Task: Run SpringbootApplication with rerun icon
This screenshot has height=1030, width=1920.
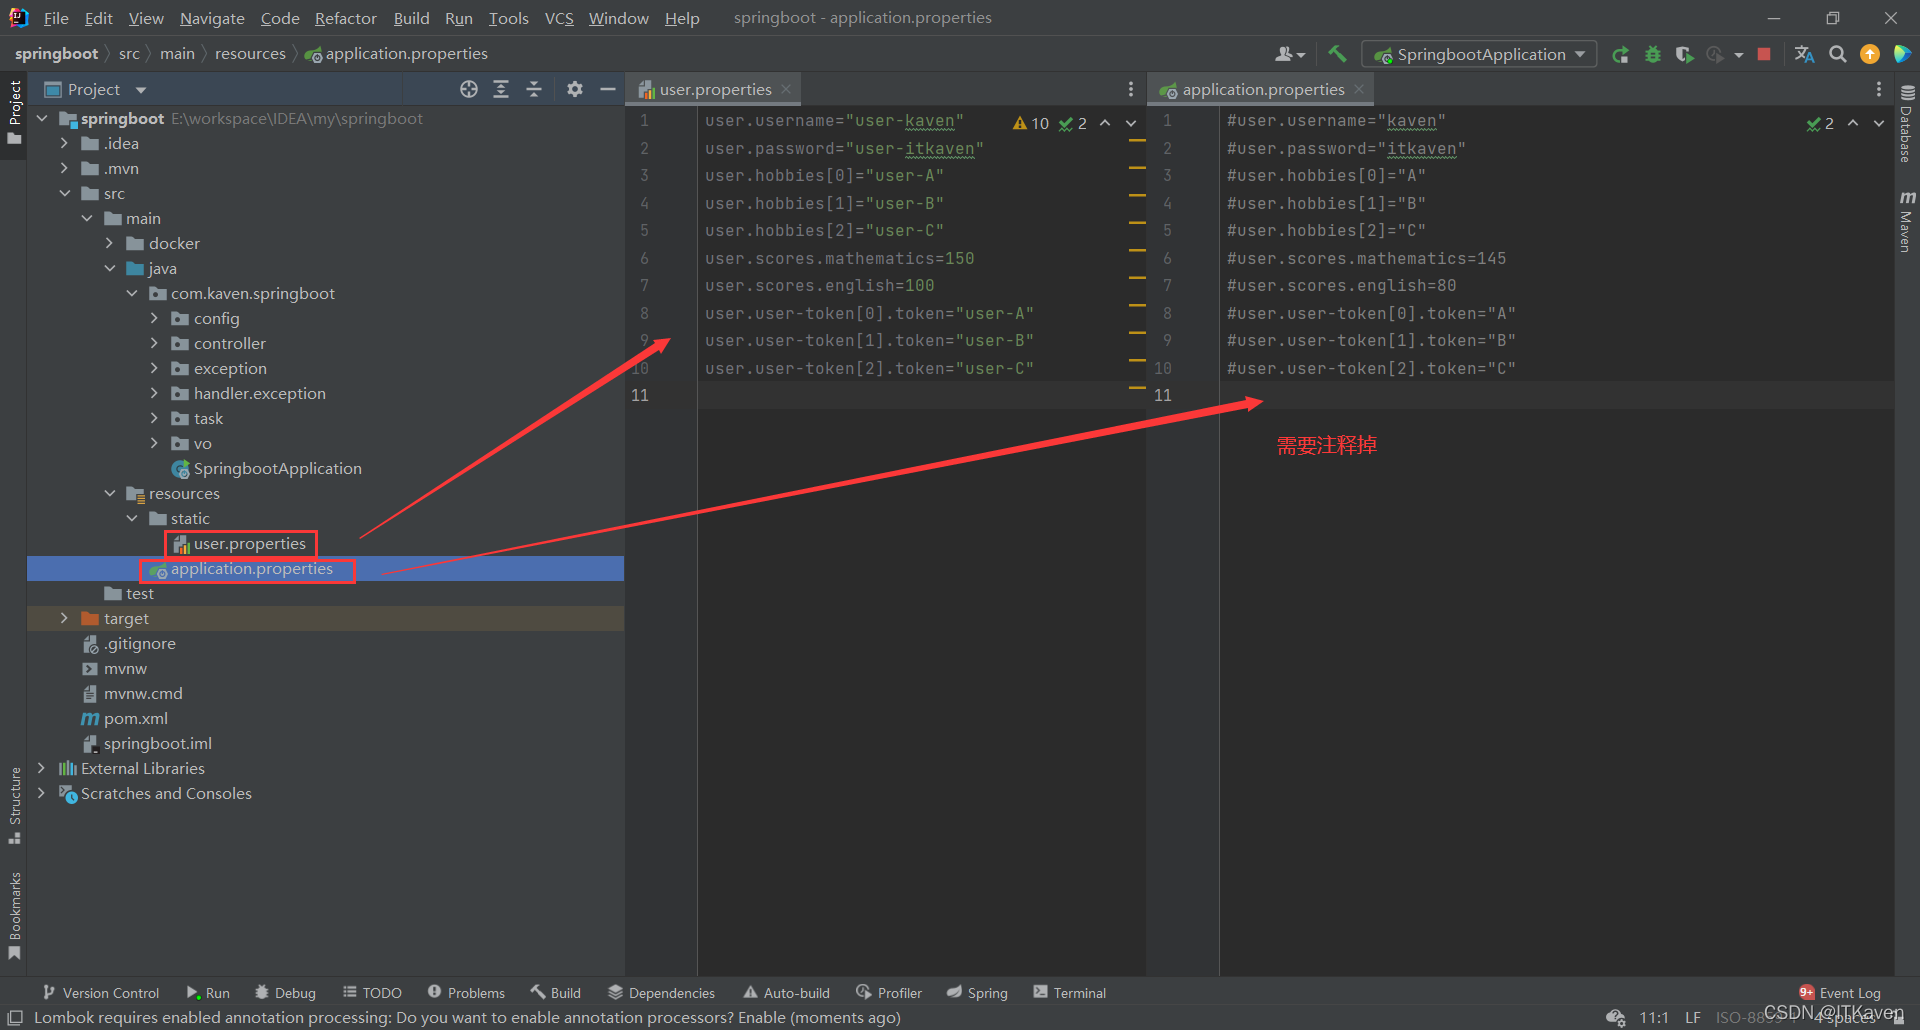Action: tap(1620, 54)
